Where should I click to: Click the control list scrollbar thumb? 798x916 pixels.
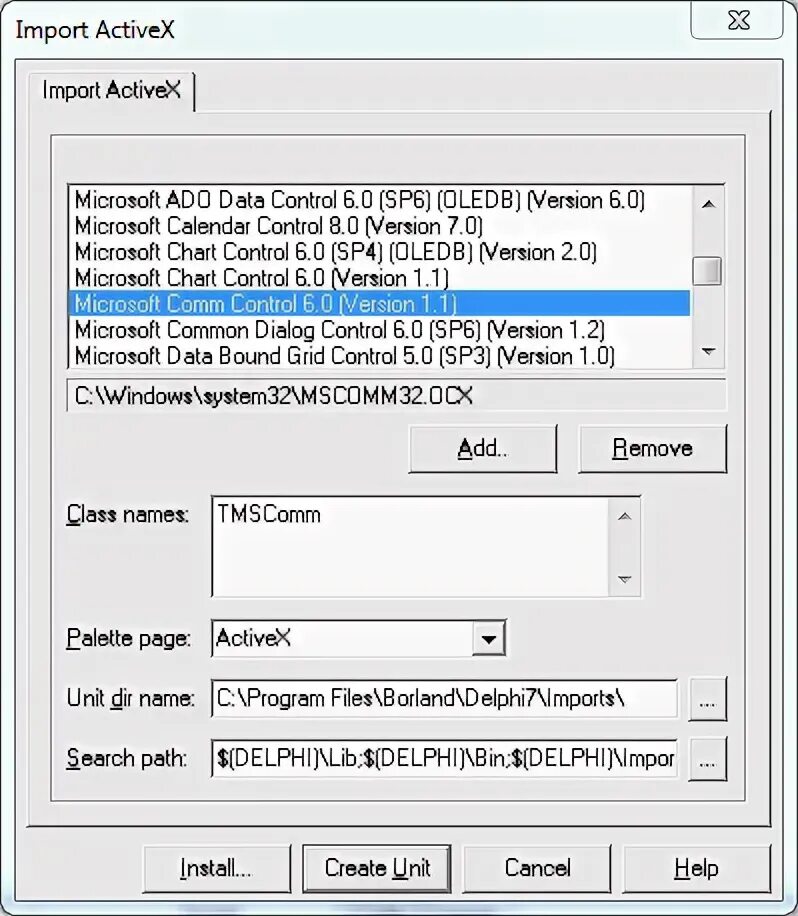[708, 271]
